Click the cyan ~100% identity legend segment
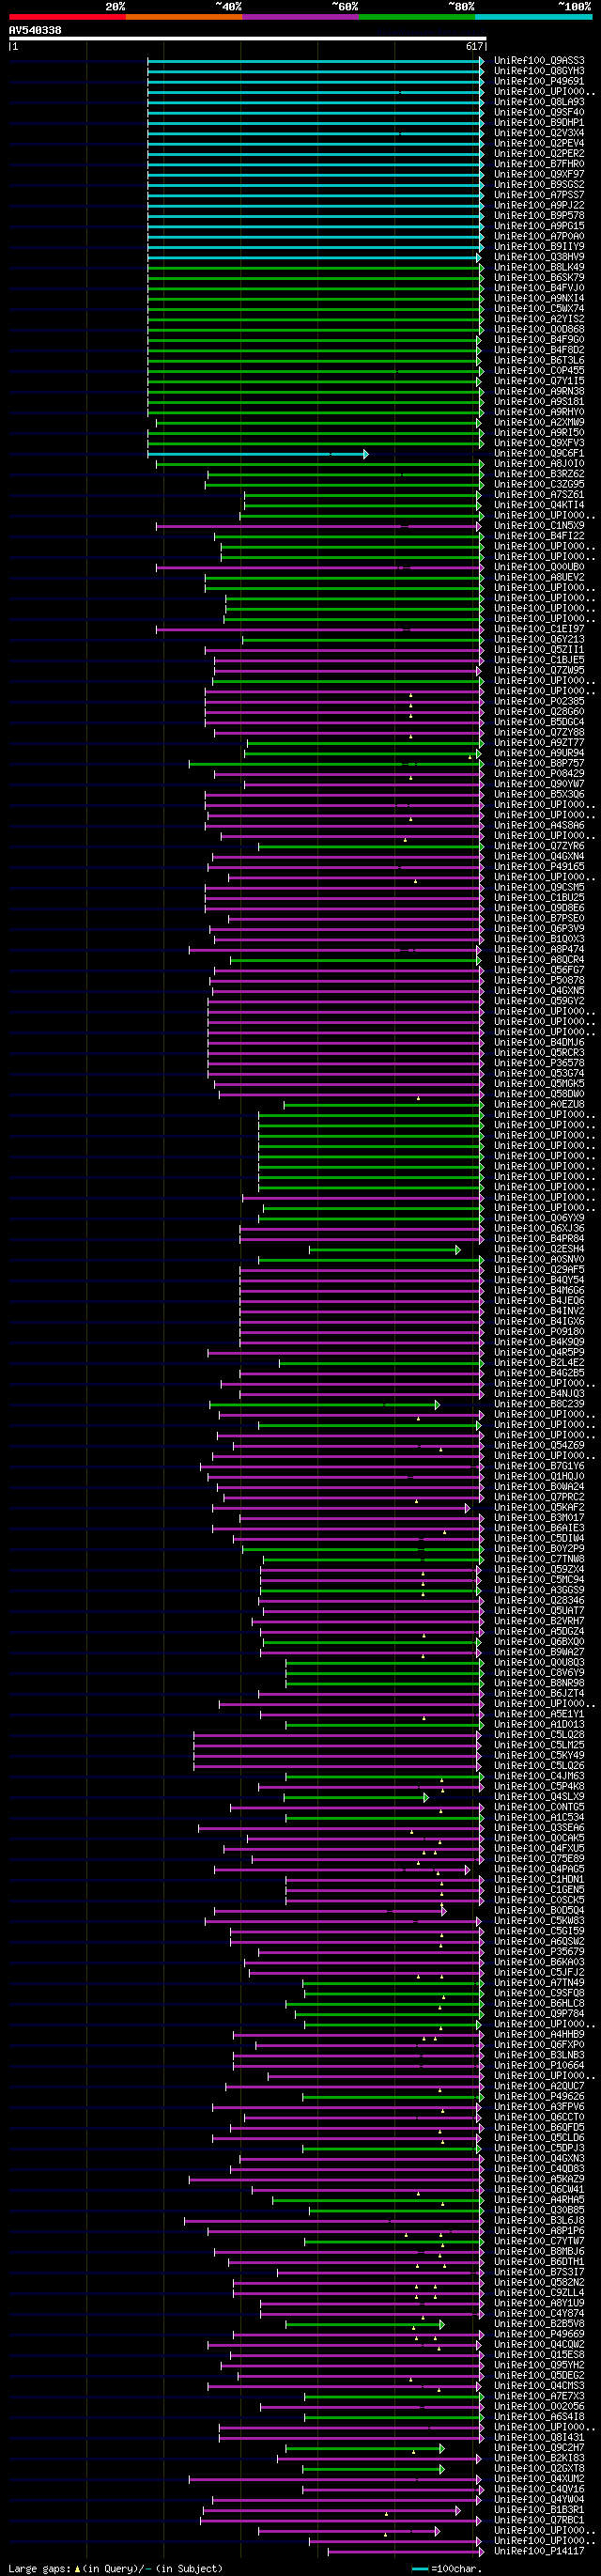The height and width of the screenshot is (2576, 601). point(533,17)
